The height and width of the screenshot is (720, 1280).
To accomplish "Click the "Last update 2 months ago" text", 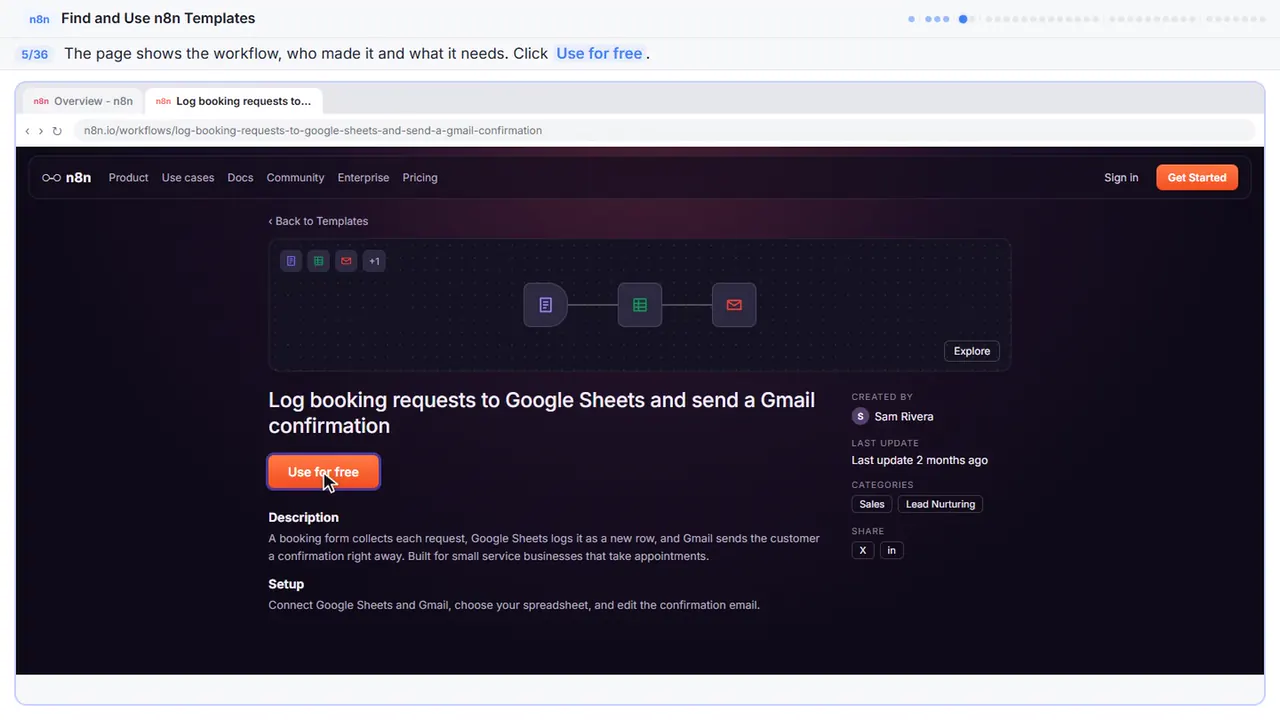I will (x=919, y=460).
